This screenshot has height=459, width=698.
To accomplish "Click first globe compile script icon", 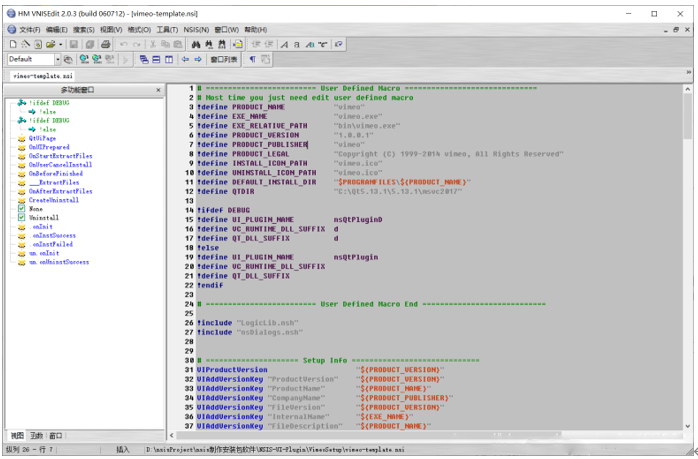I will (84, 59).
